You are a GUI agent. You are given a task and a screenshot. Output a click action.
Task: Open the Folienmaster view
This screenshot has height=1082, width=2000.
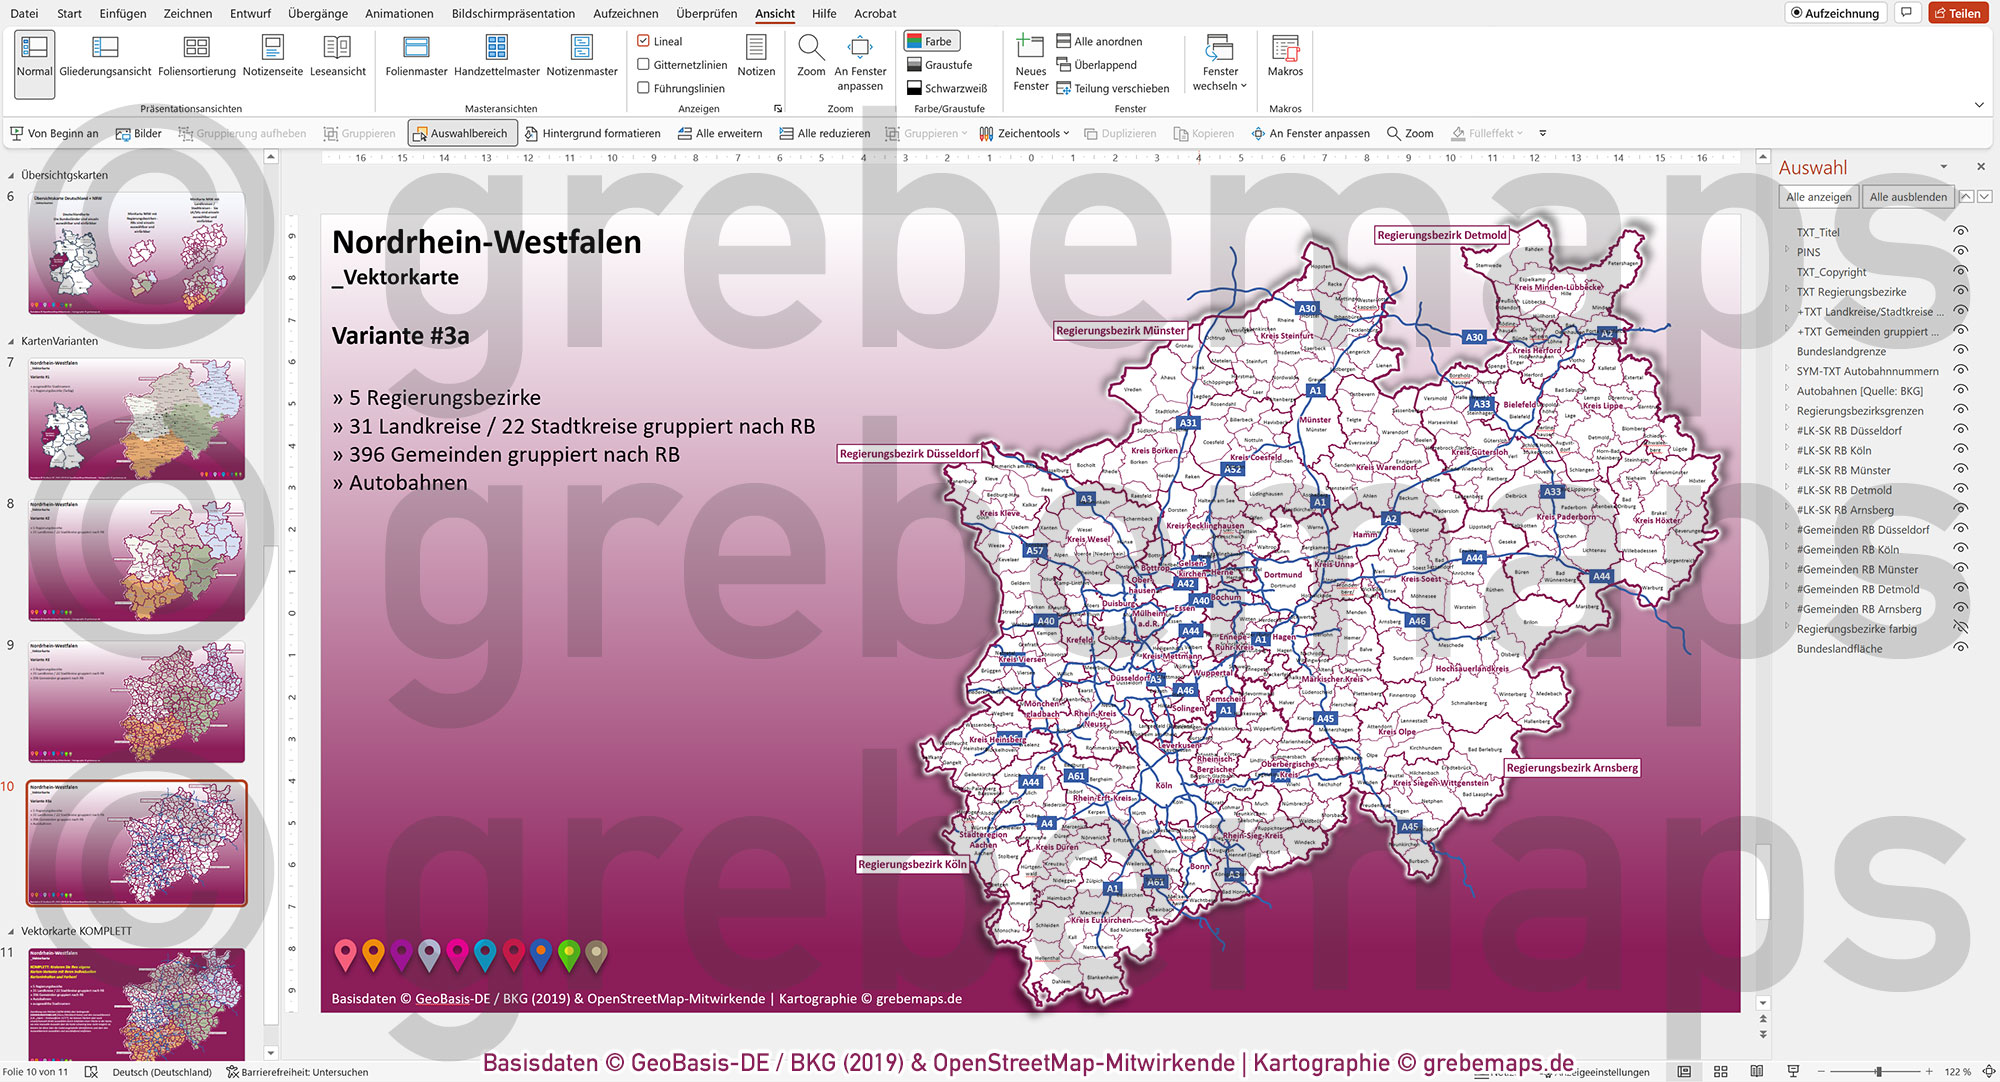[415, 55]
